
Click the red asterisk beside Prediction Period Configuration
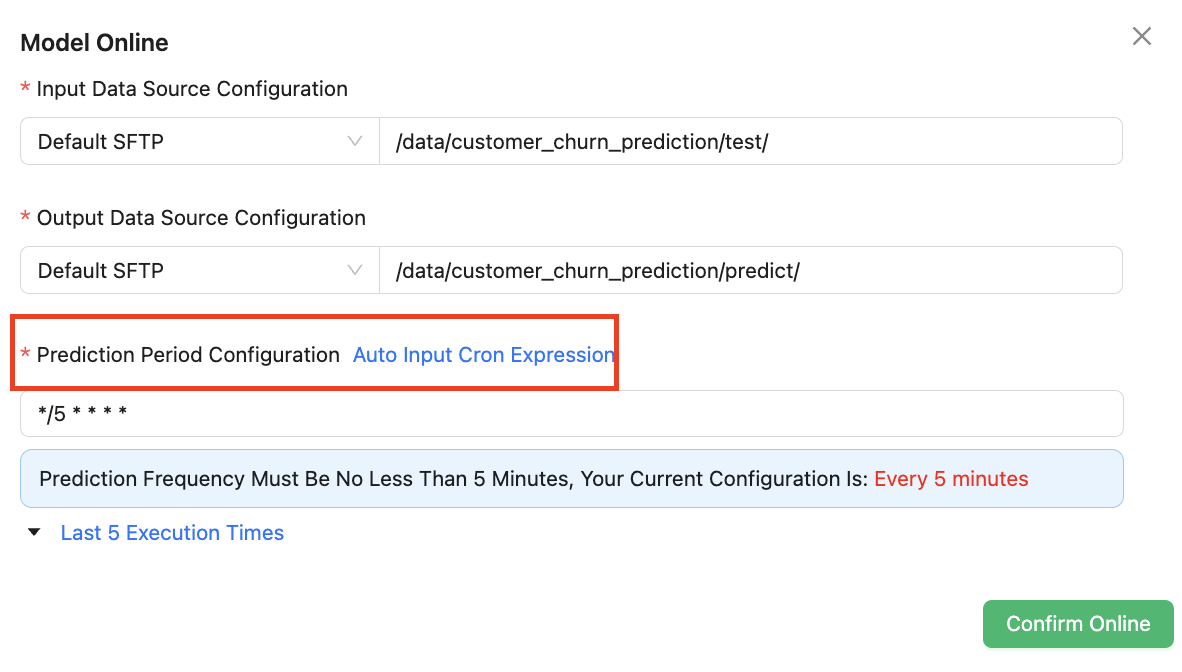(x=26, y=355)
